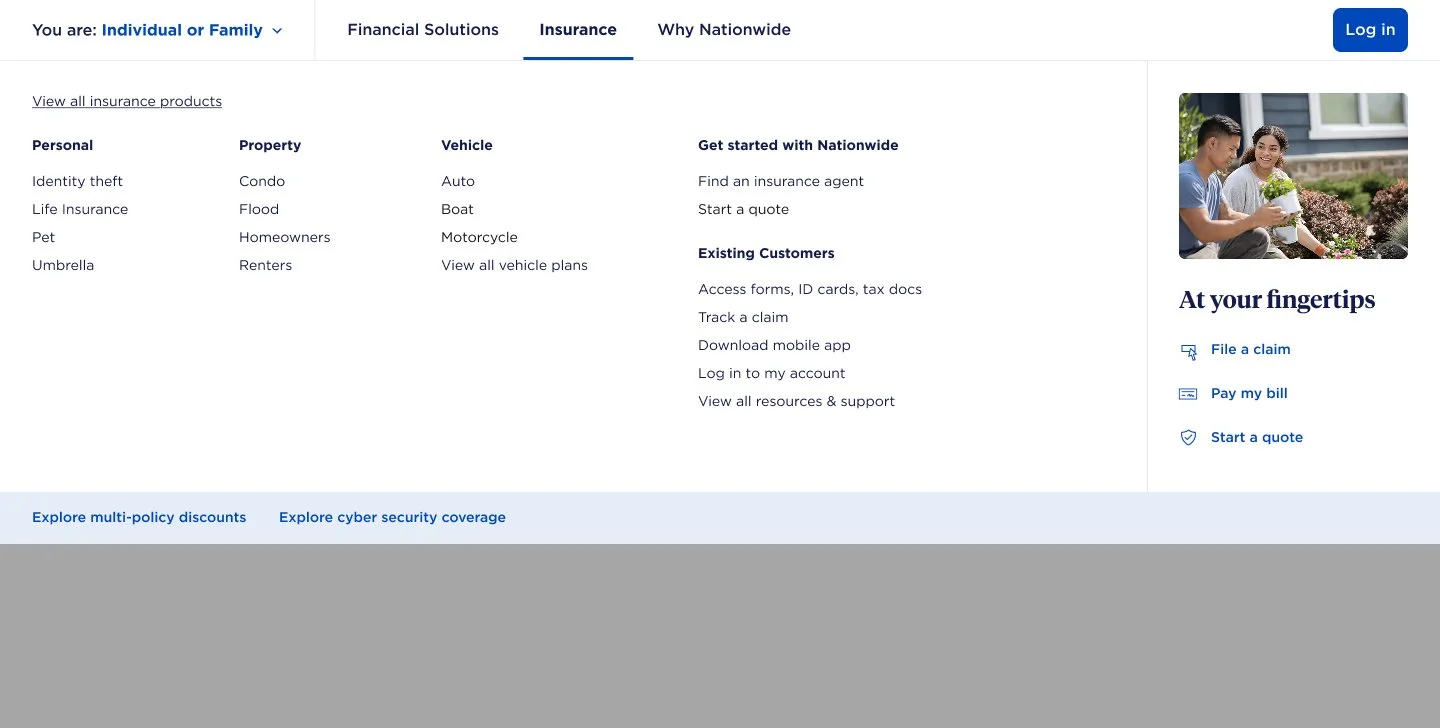Click Log in to my account link

[772, 373]
